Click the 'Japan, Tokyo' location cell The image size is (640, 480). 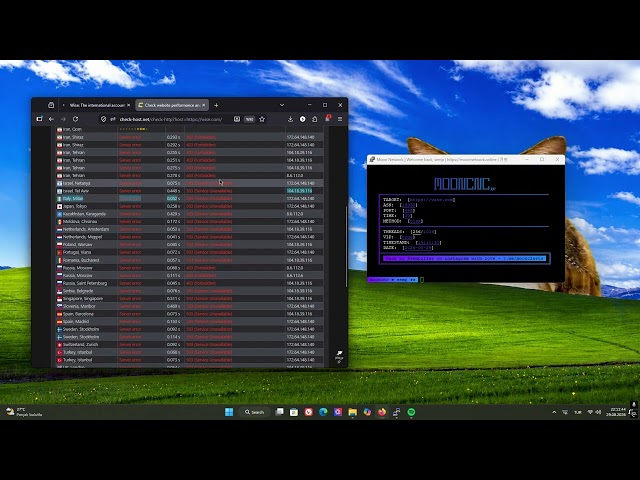pyautogui.click(x=75, y=206)
